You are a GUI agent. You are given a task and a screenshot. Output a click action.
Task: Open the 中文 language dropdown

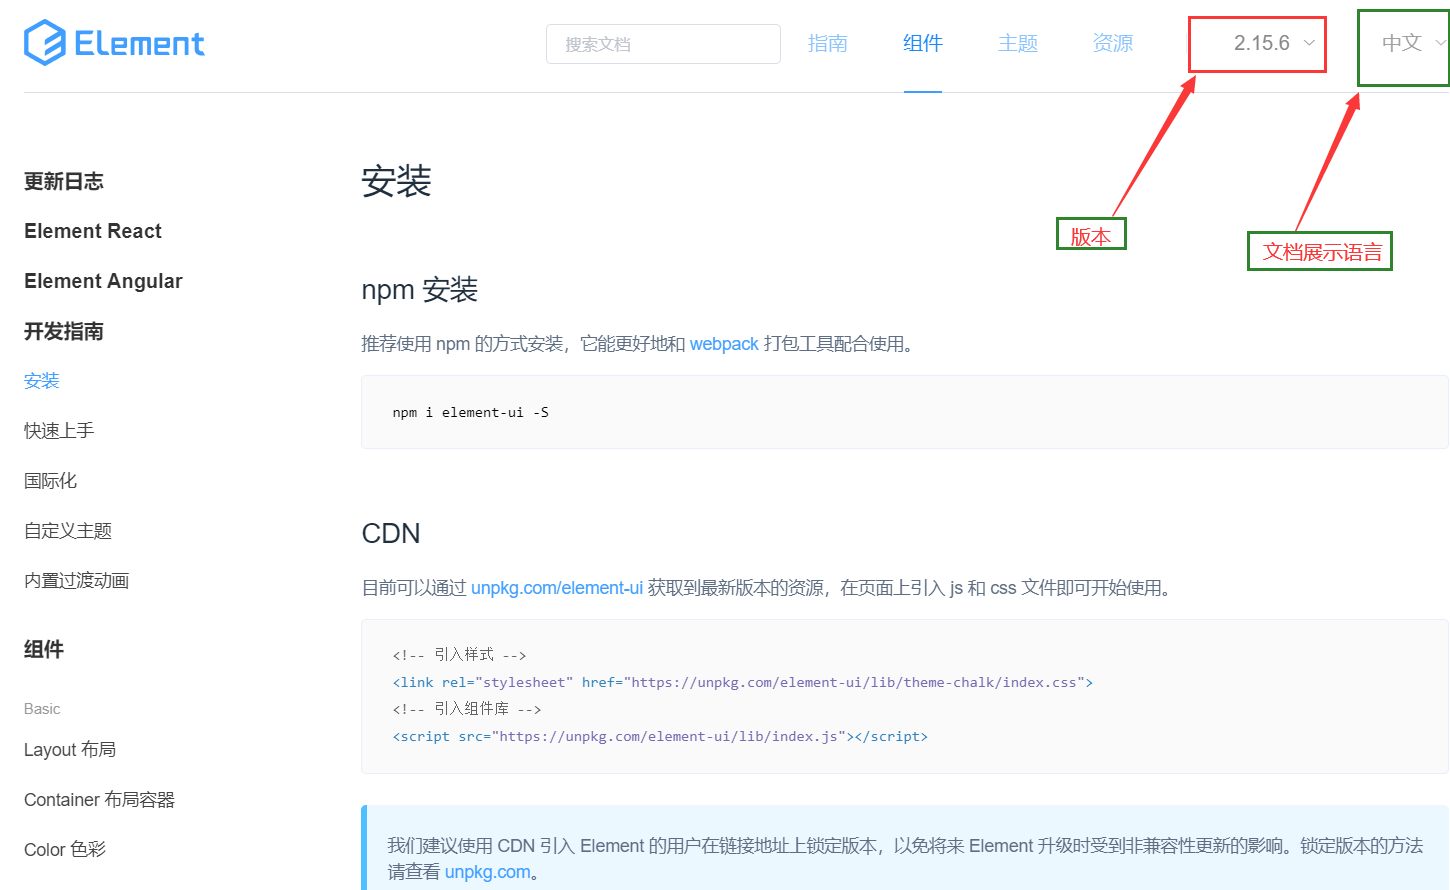coord(1413,43)
